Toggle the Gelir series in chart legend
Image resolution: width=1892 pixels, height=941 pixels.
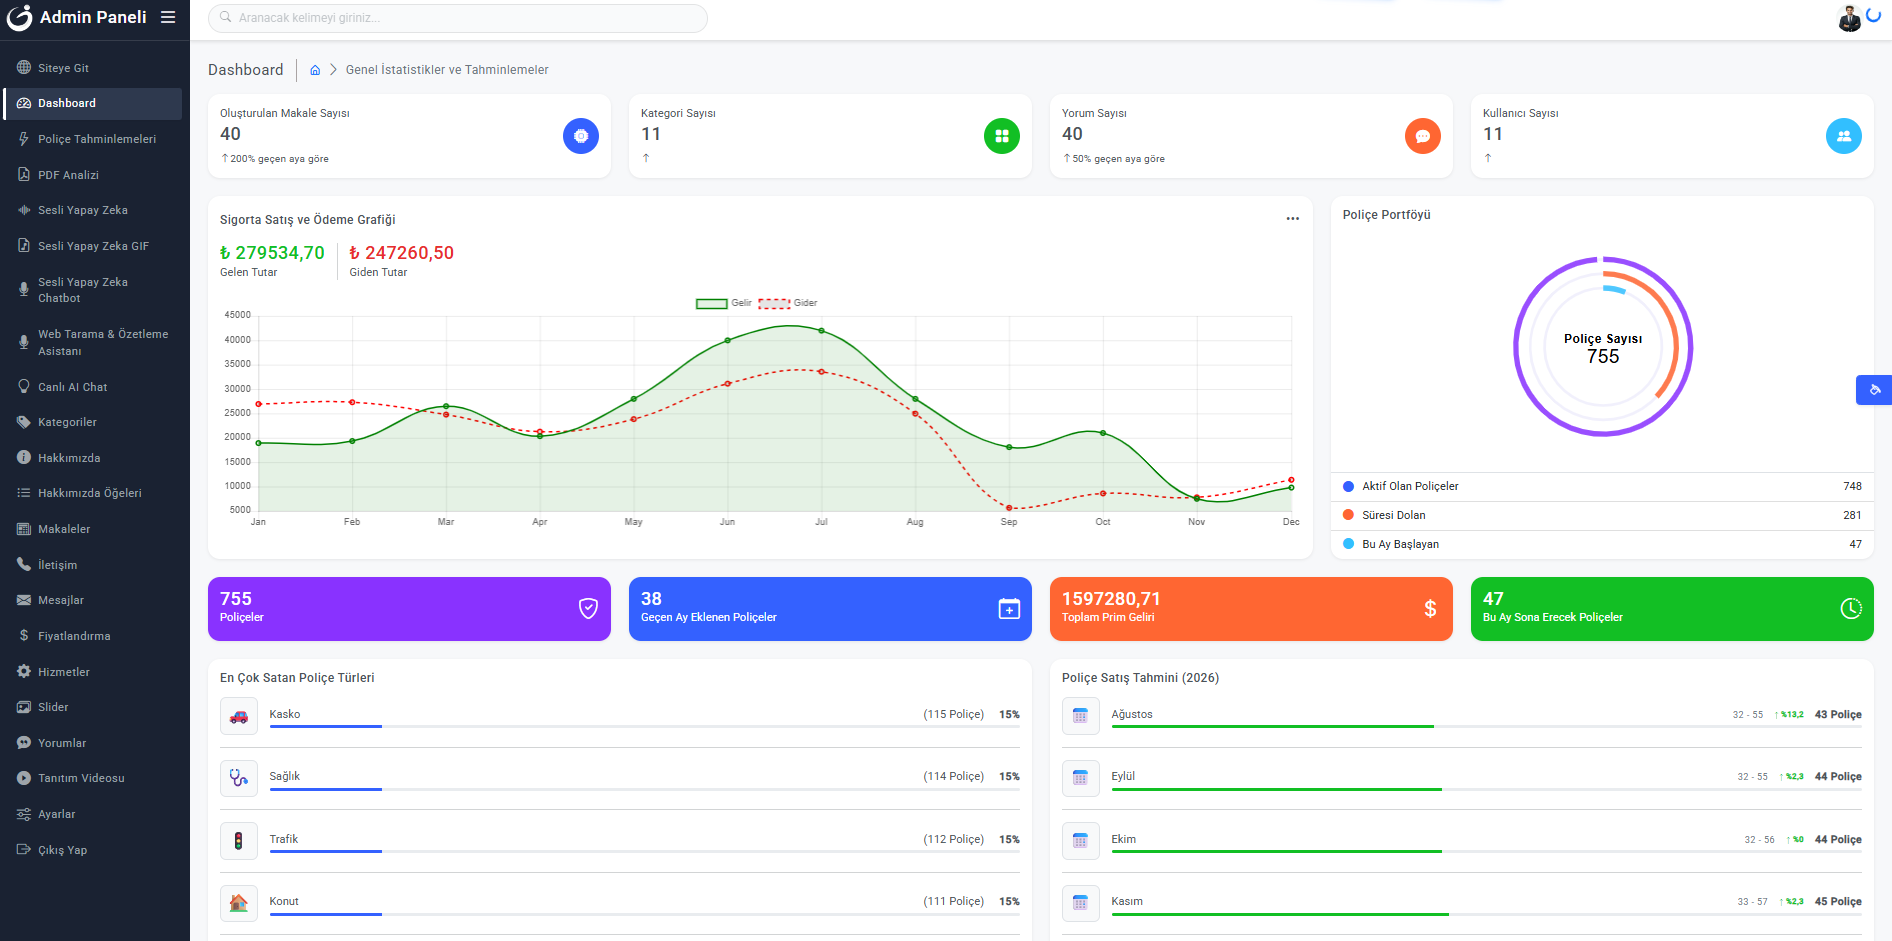tap(723, 303)
